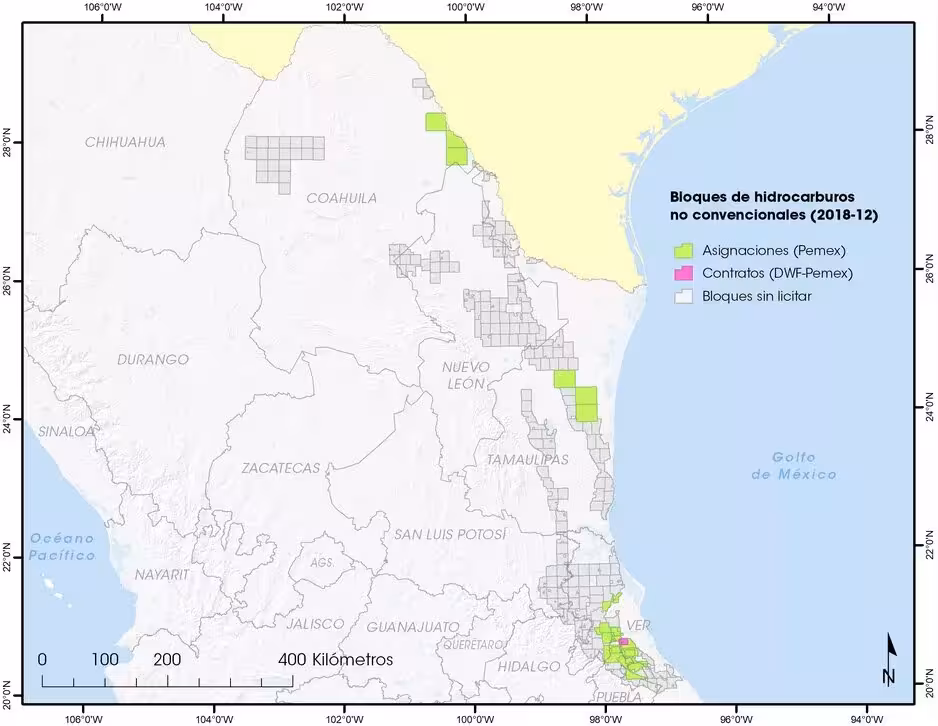Select the CHIHUAHUA state label
938x726 pixels.
(x=125, y=142)
